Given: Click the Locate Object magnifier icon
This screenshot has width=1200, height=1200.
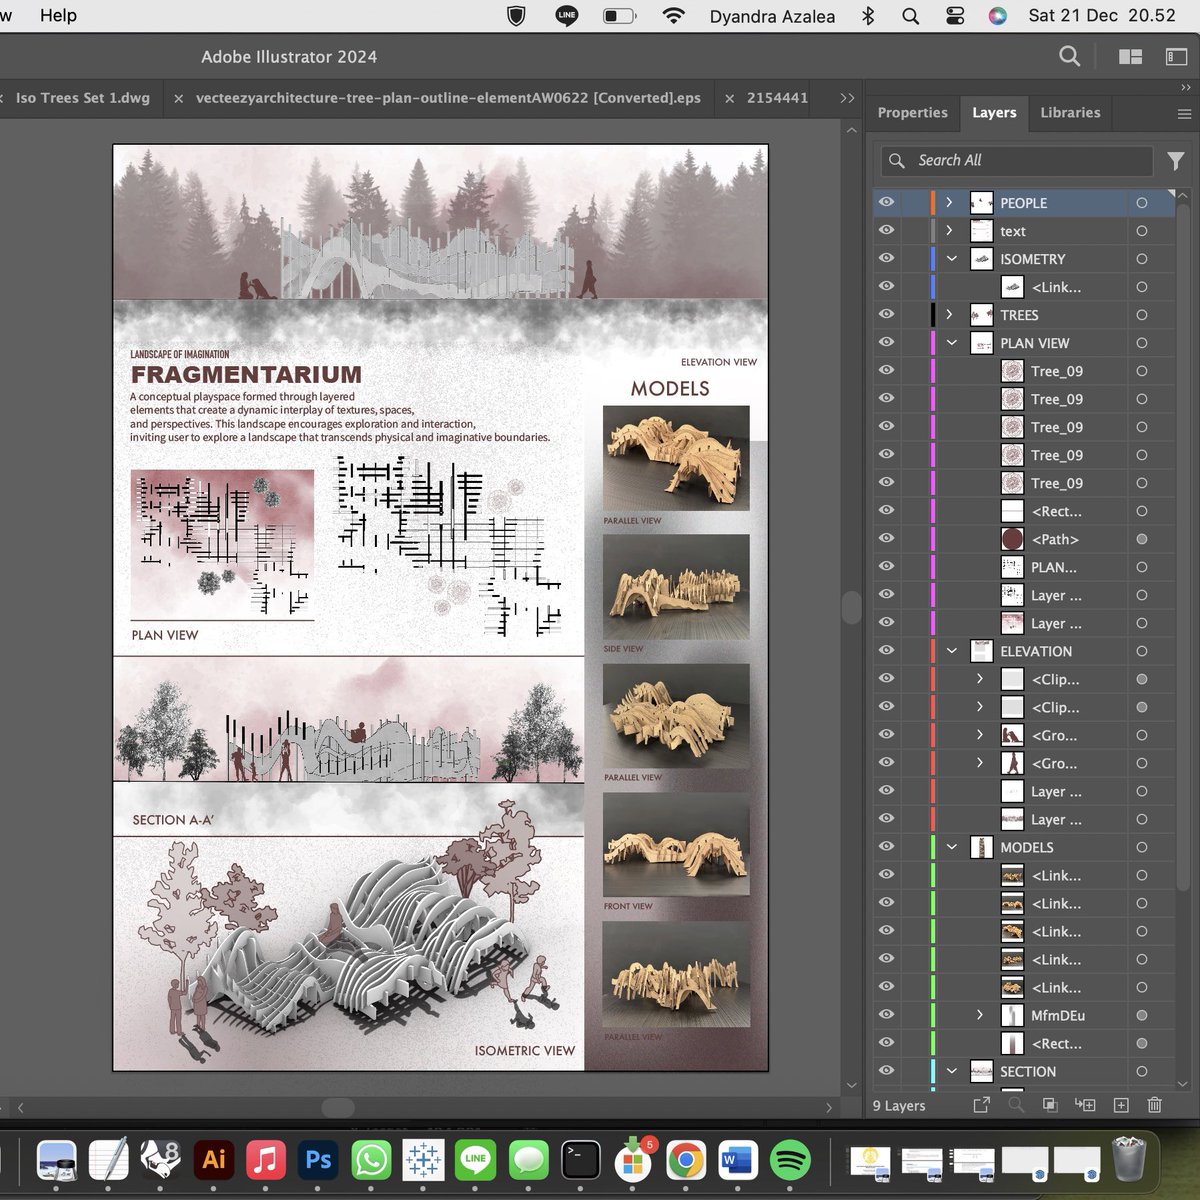Looking at the screenshot, I should pyautogui.click(x=1016, y=1105).
